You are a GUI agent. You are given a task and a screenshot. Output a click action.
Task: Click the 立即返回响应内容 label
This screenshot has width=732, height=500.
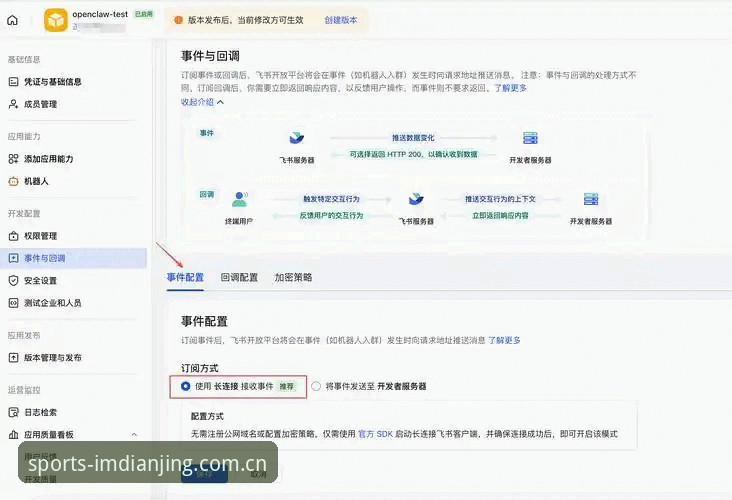(x=500, y=215)
